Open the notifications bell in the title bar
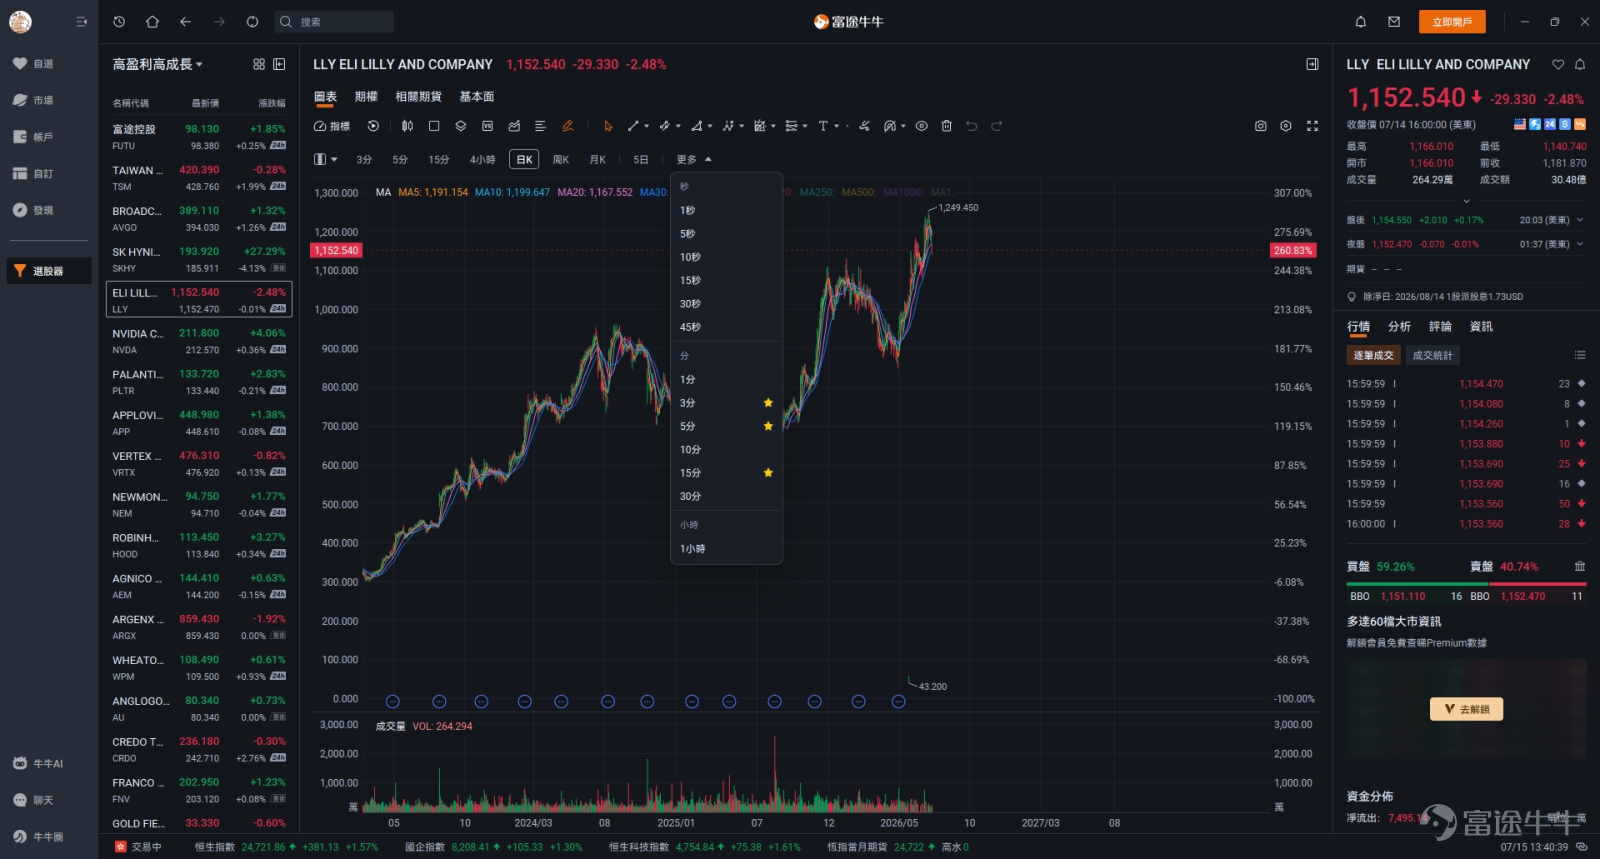1600x859 pixels. 1360,21
